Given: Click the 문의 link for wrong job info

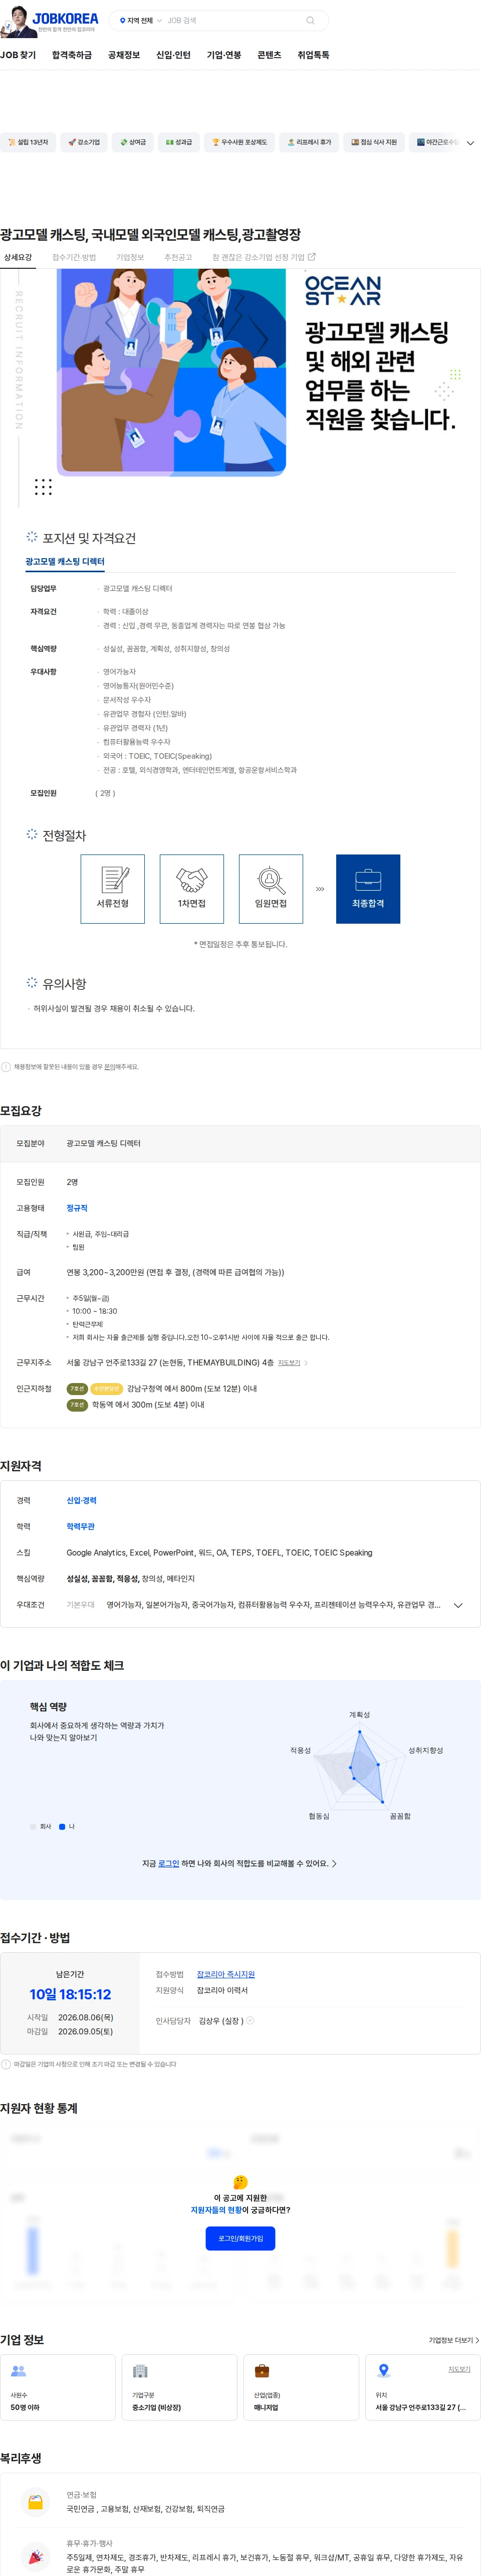Looking at the screenshot, I should click(111, 1067).
